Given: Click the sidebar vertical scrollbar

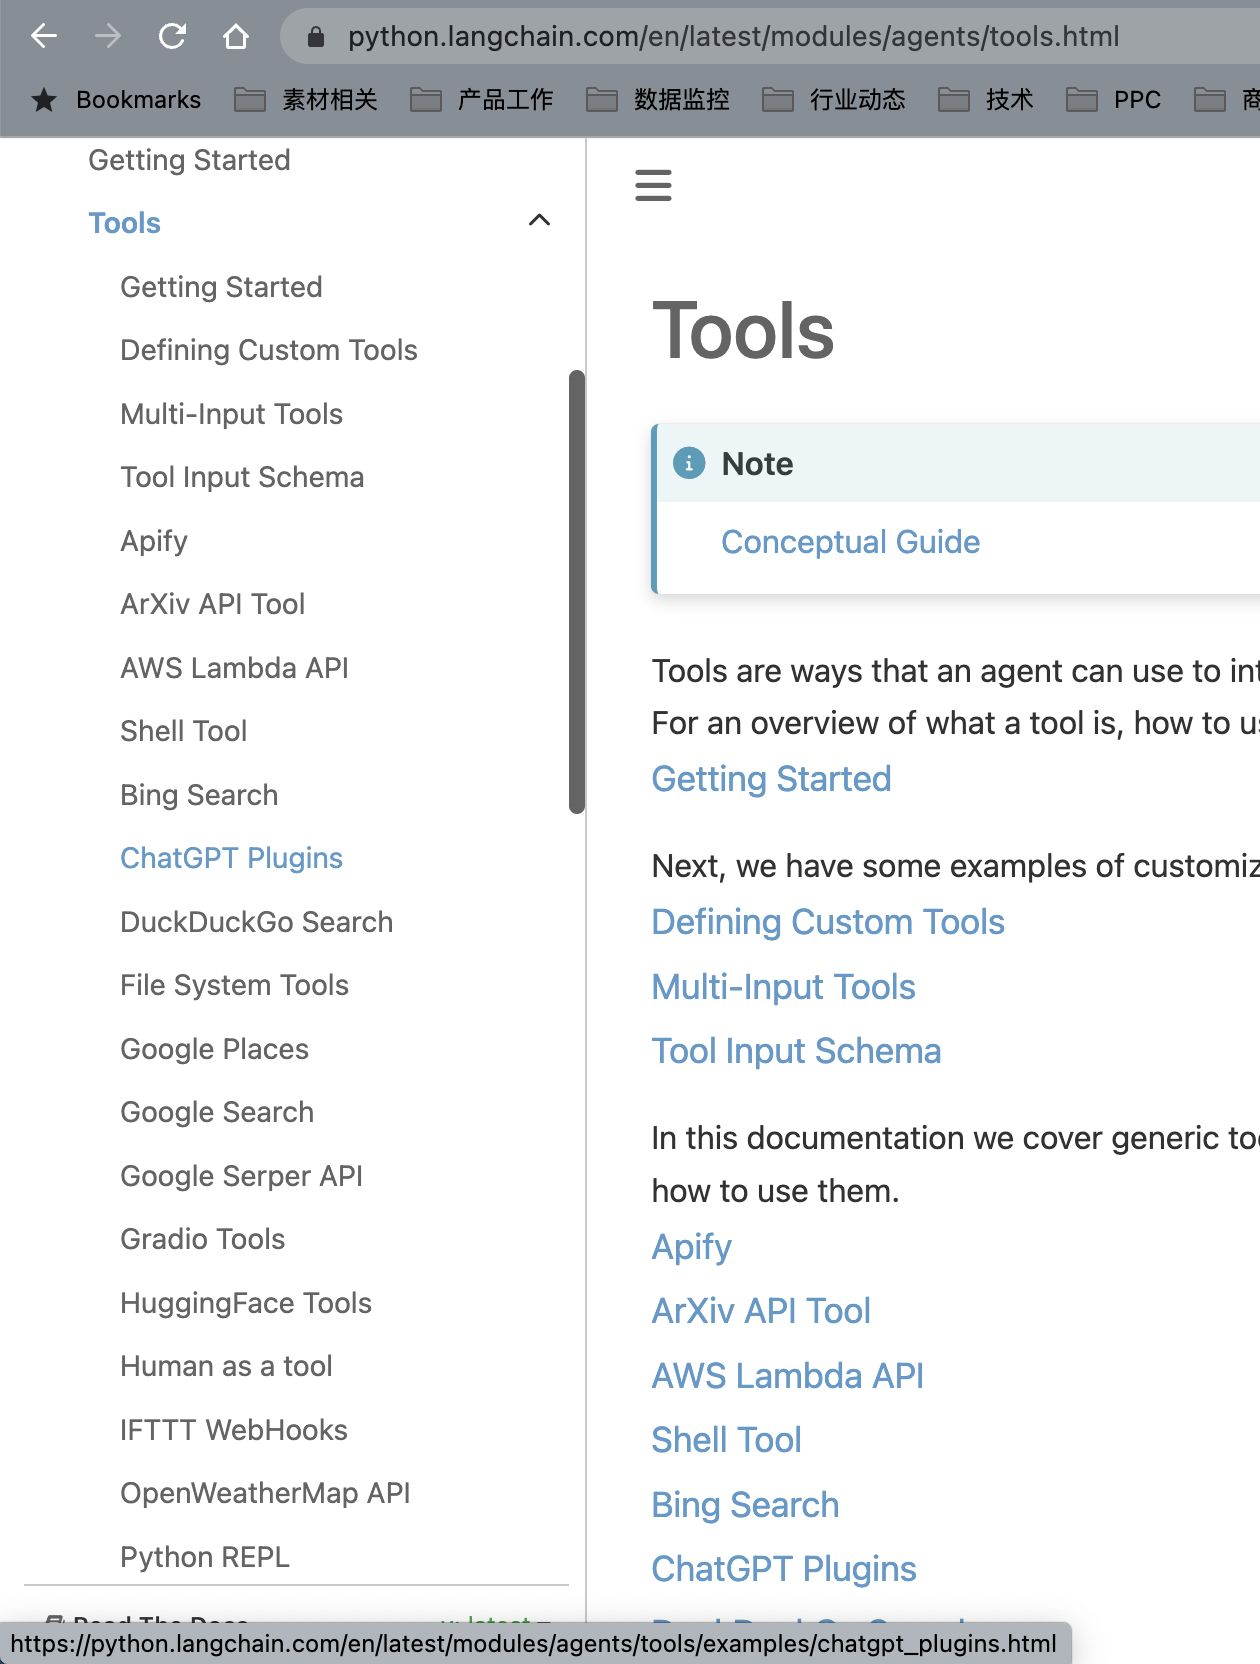Looking at the screenshot, I should (x=576, y=592).
